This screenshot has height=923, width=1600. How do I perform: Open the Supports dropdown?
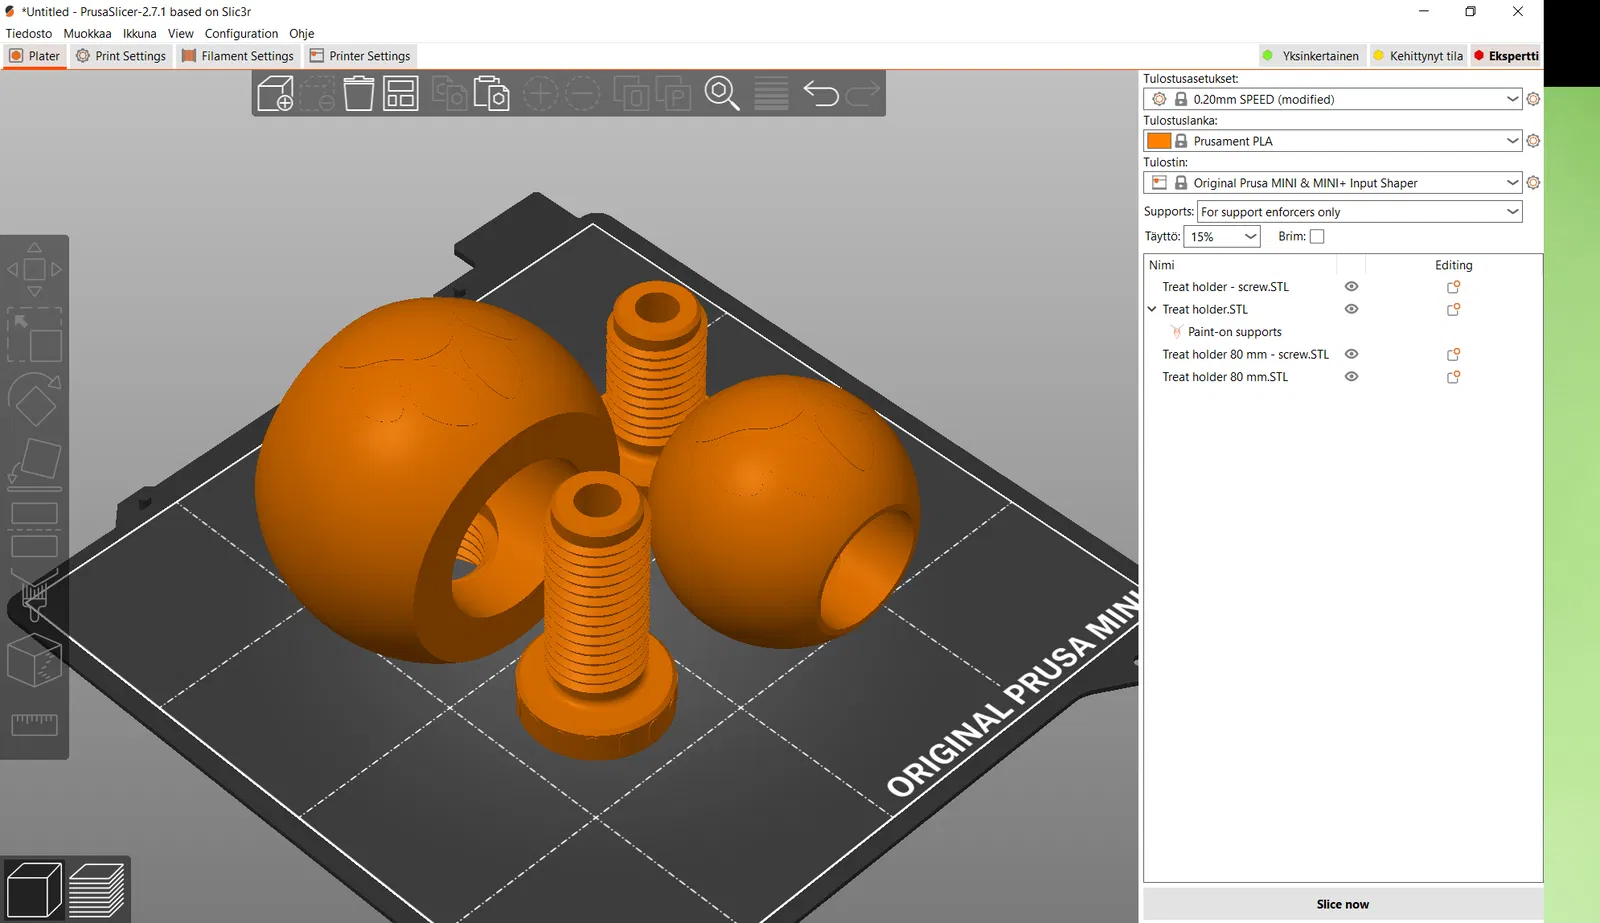(x=1359, y=212)
